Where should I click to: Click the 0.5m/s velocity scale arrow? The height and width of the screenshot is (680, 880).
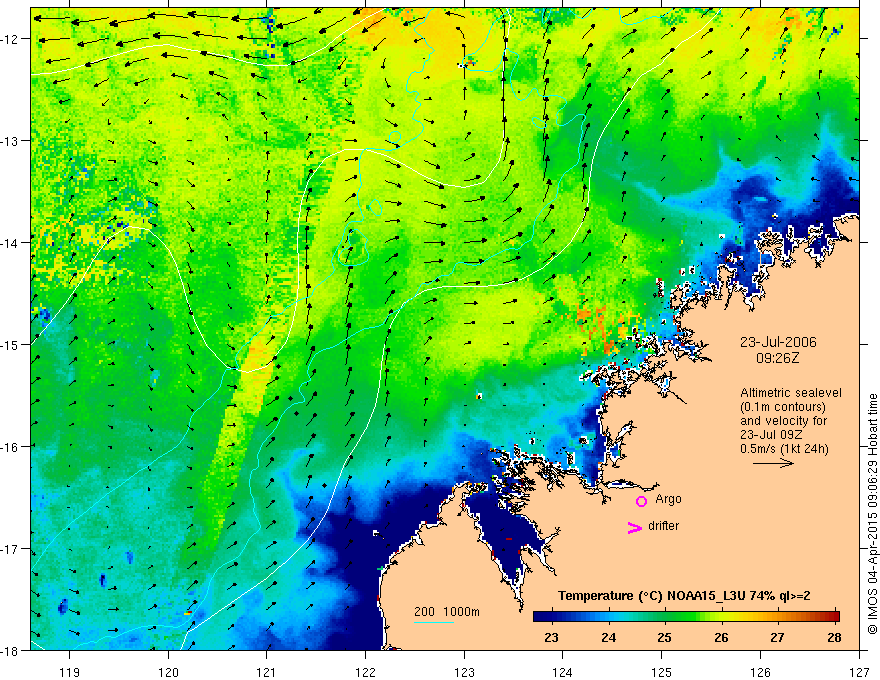[x=773, y=463]
